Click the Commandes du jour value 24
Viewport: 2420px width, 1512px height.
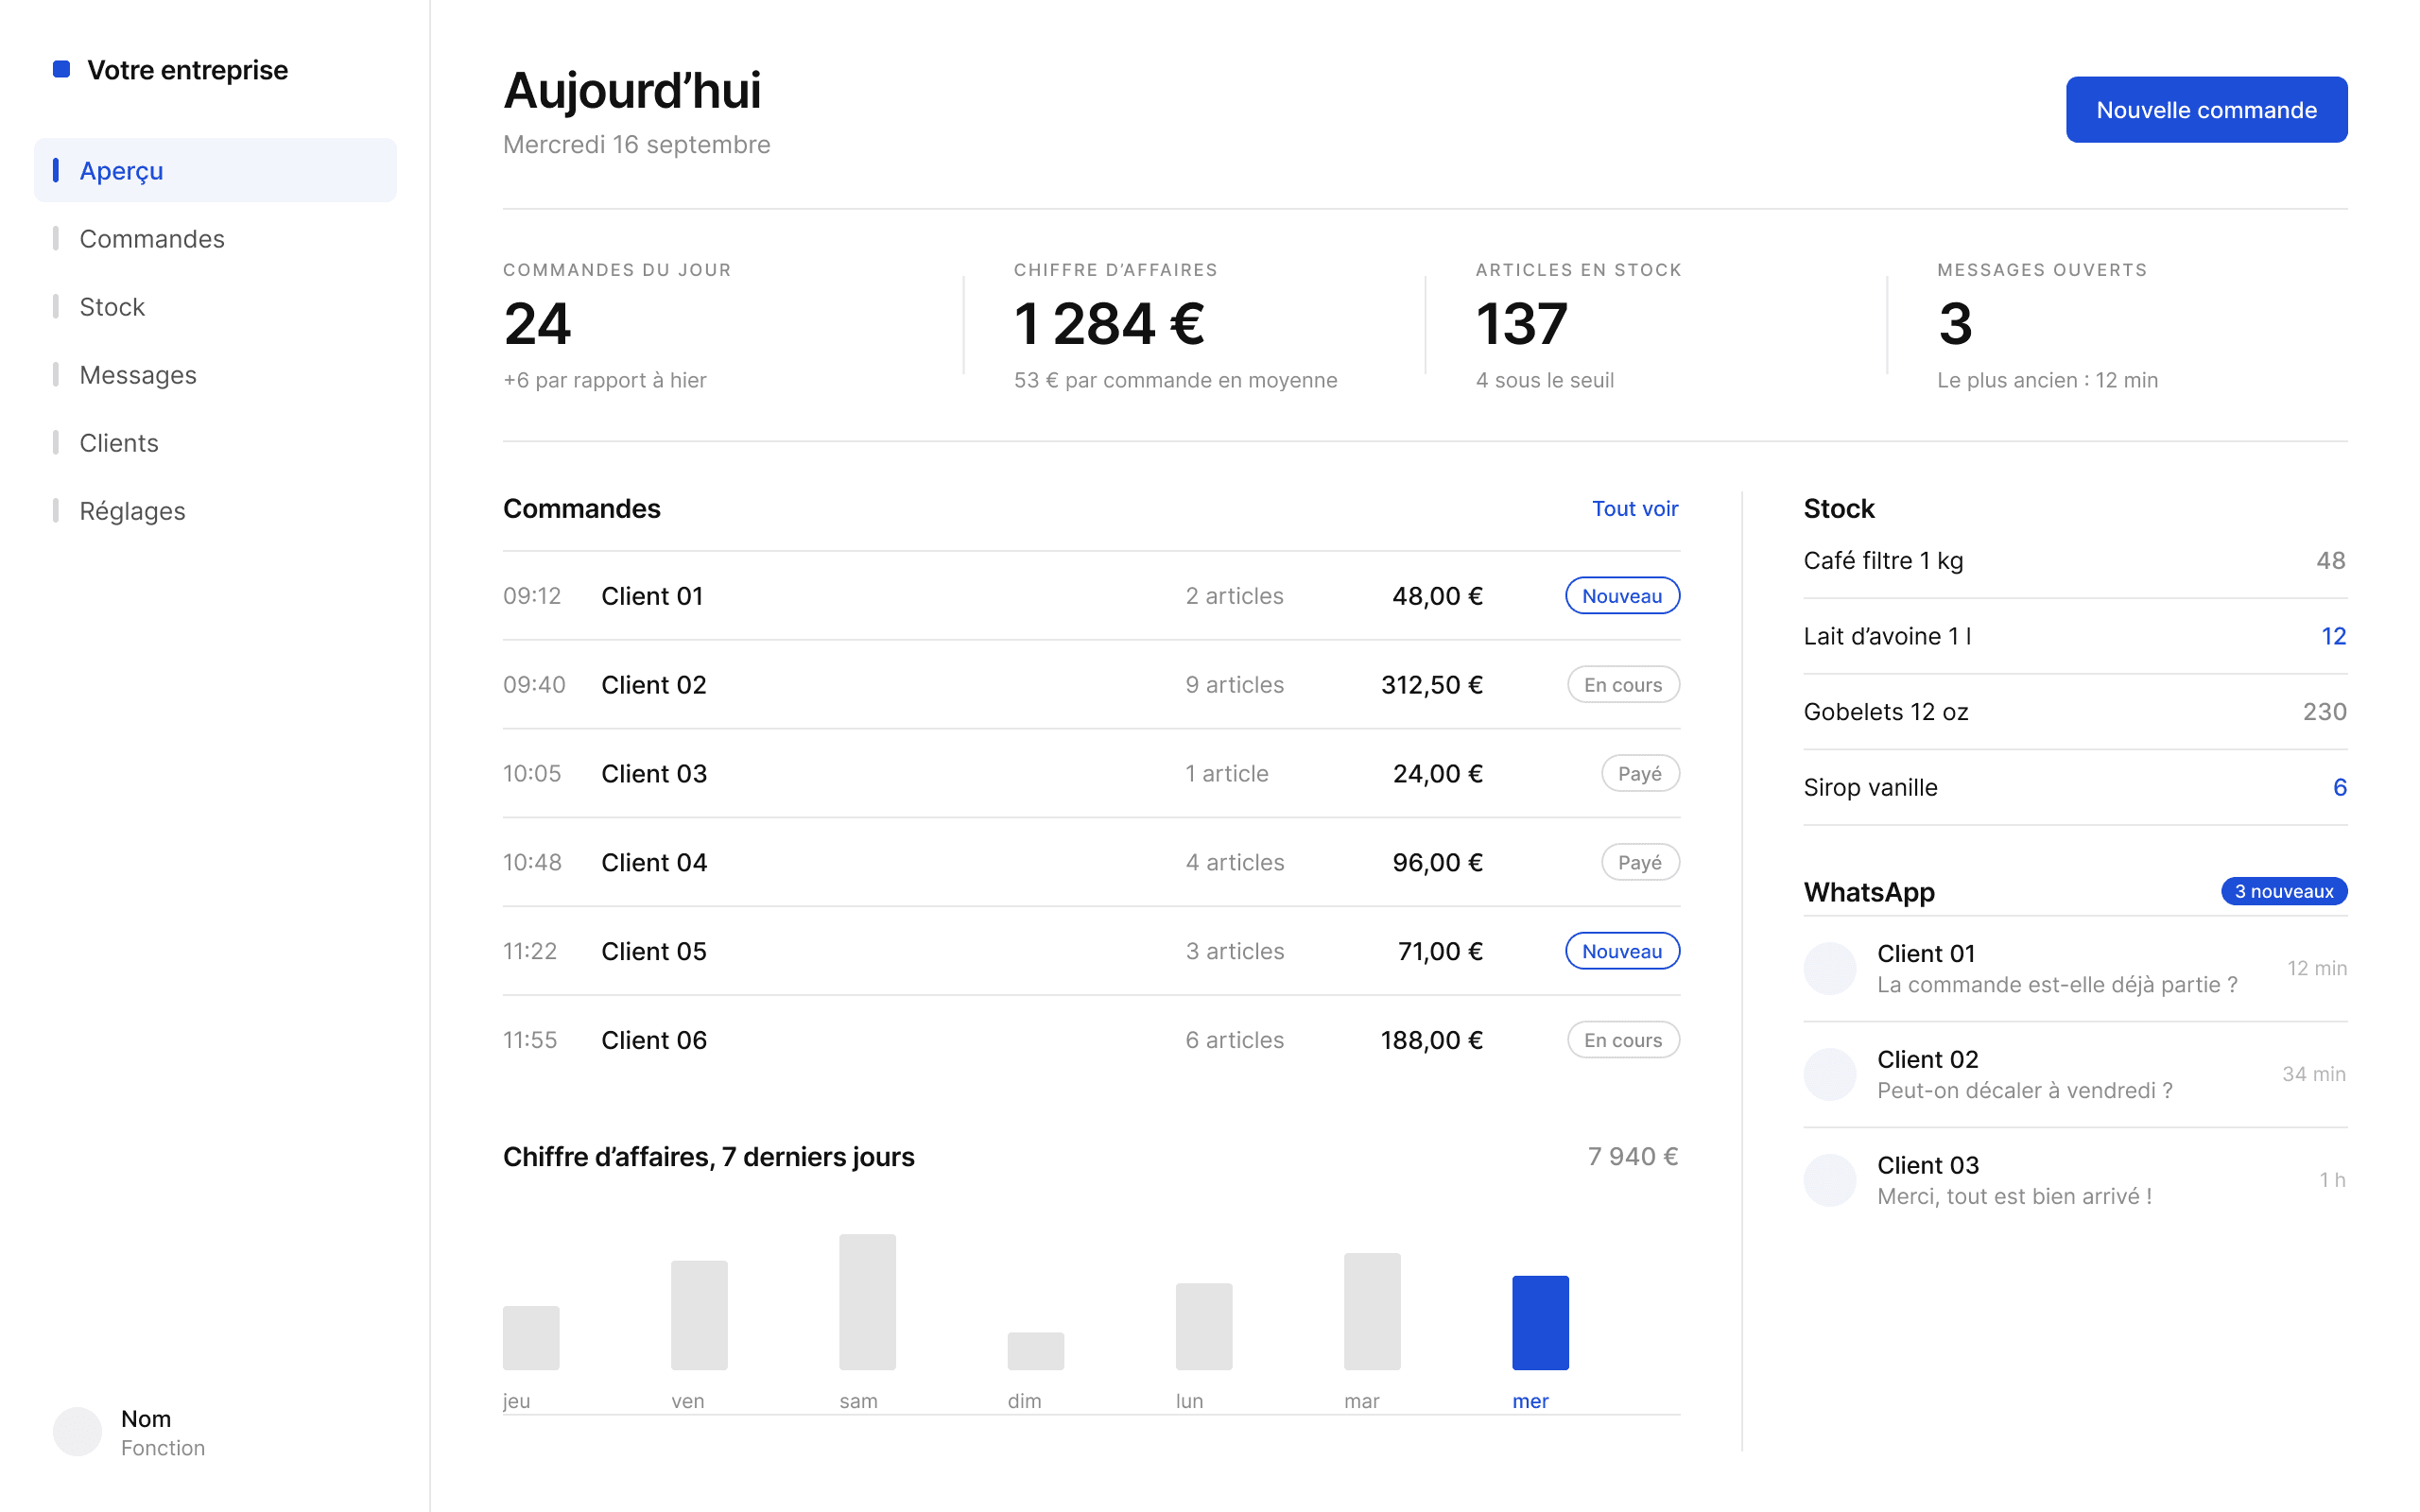click(x=537, y=324)
